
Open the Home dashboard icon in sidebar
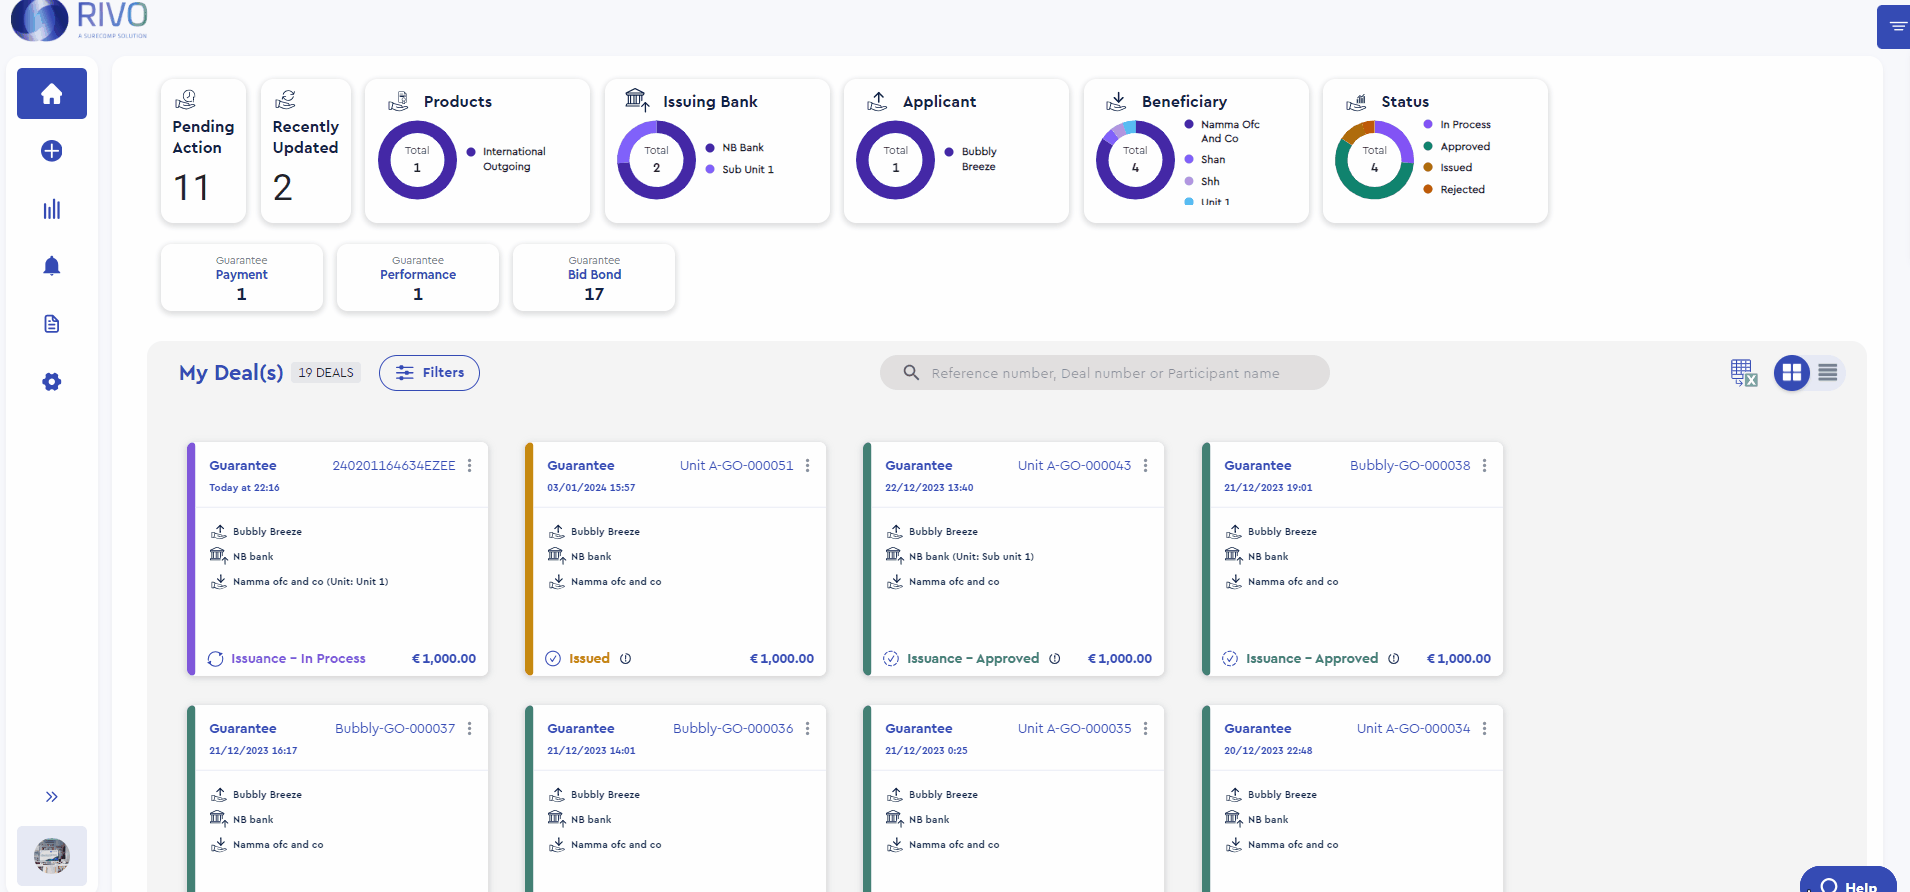(52, 94)
